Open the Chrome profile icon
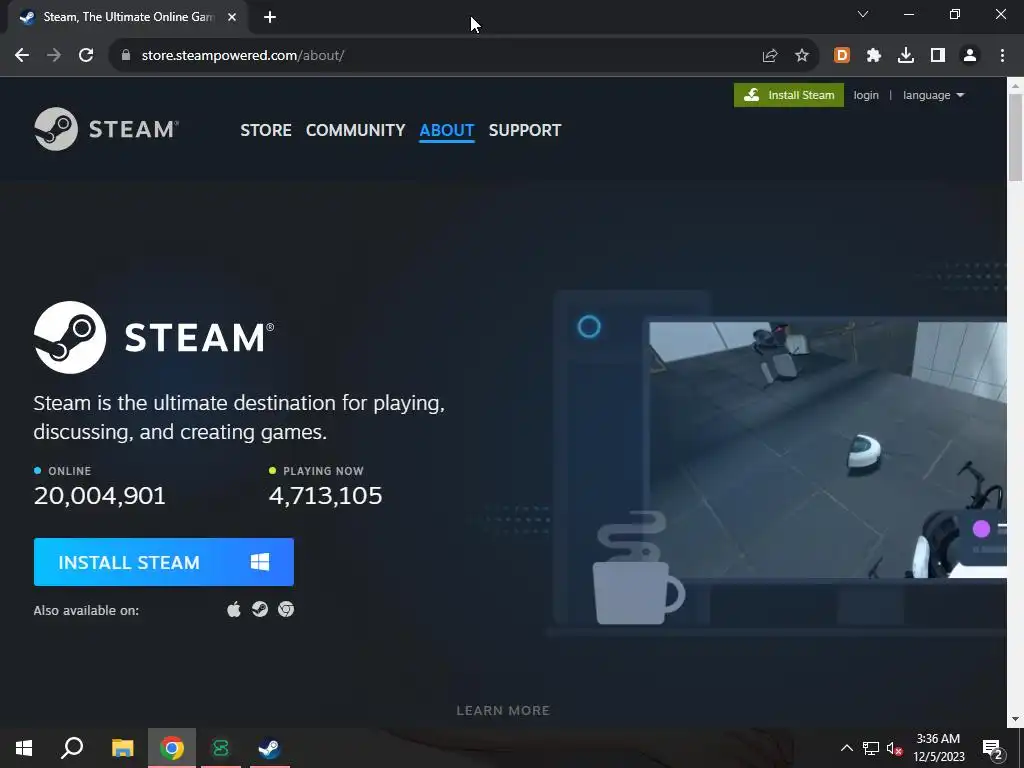The image size is (1024, 768). 970,56
